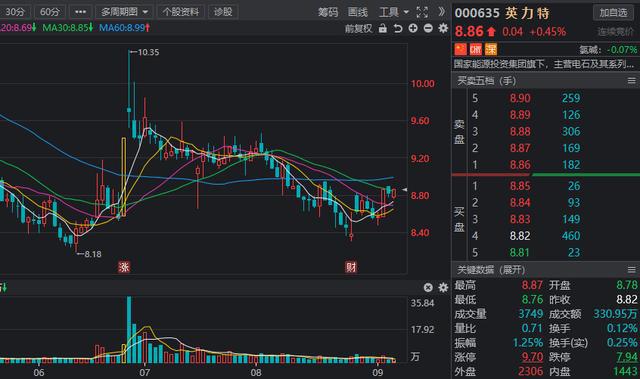Zoom in chart with plus icon

(x=413, y=28)
